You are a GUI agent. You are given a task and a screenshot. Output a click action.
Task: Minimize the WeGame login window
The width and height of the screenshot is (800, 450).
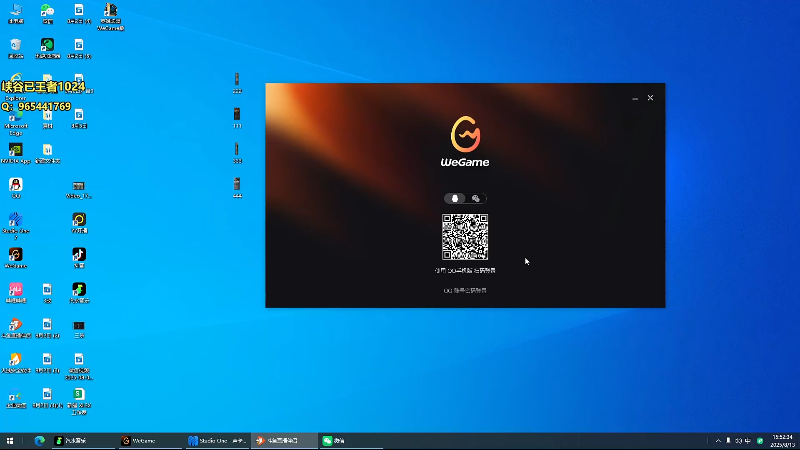pos(635,98)
